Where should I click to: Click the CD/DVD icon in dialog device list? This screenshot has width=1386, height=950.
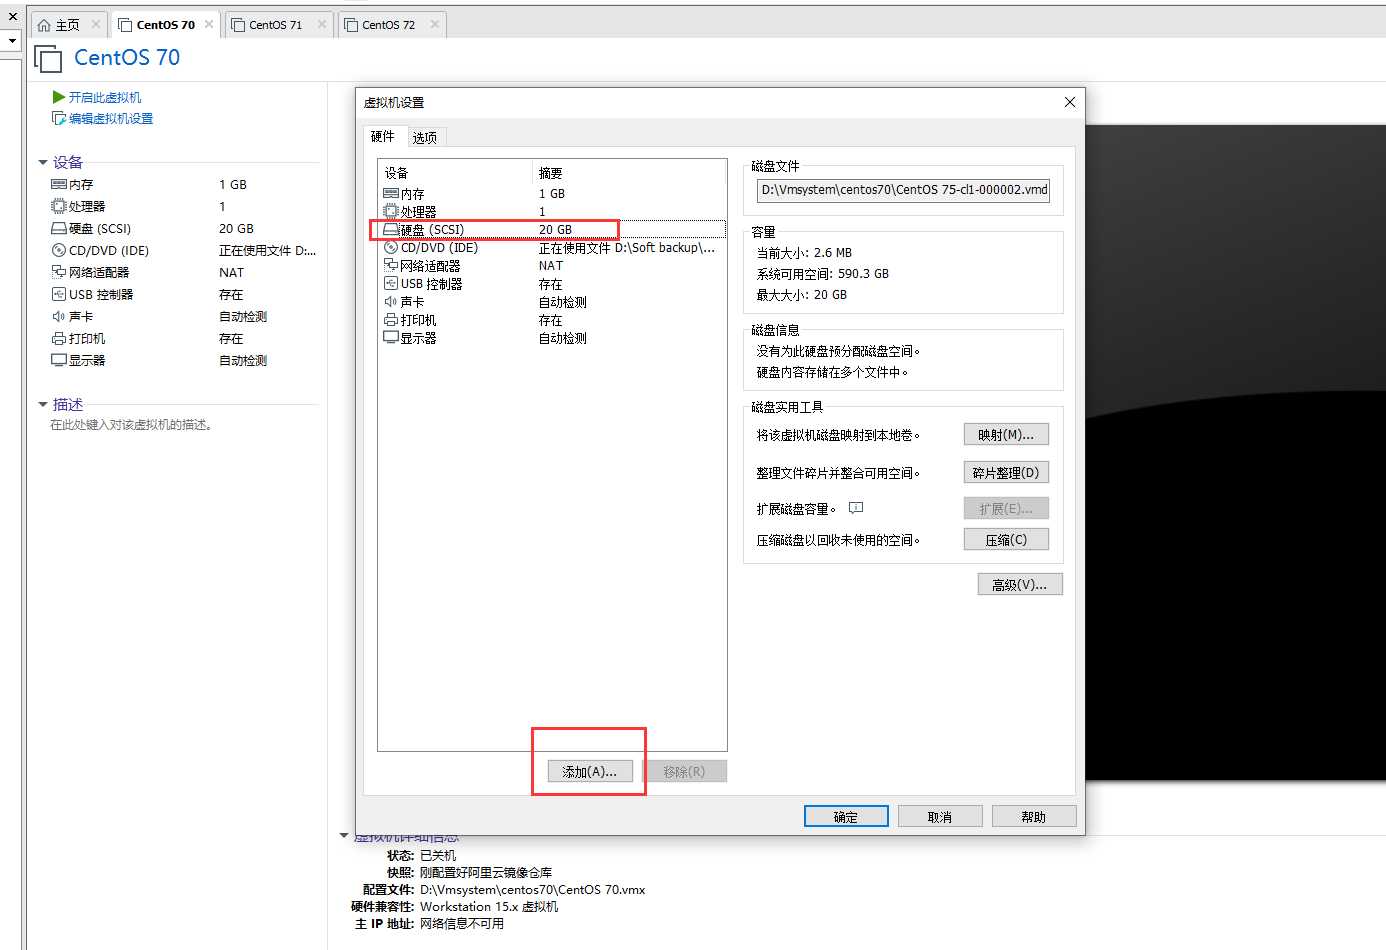pos(391,247)
